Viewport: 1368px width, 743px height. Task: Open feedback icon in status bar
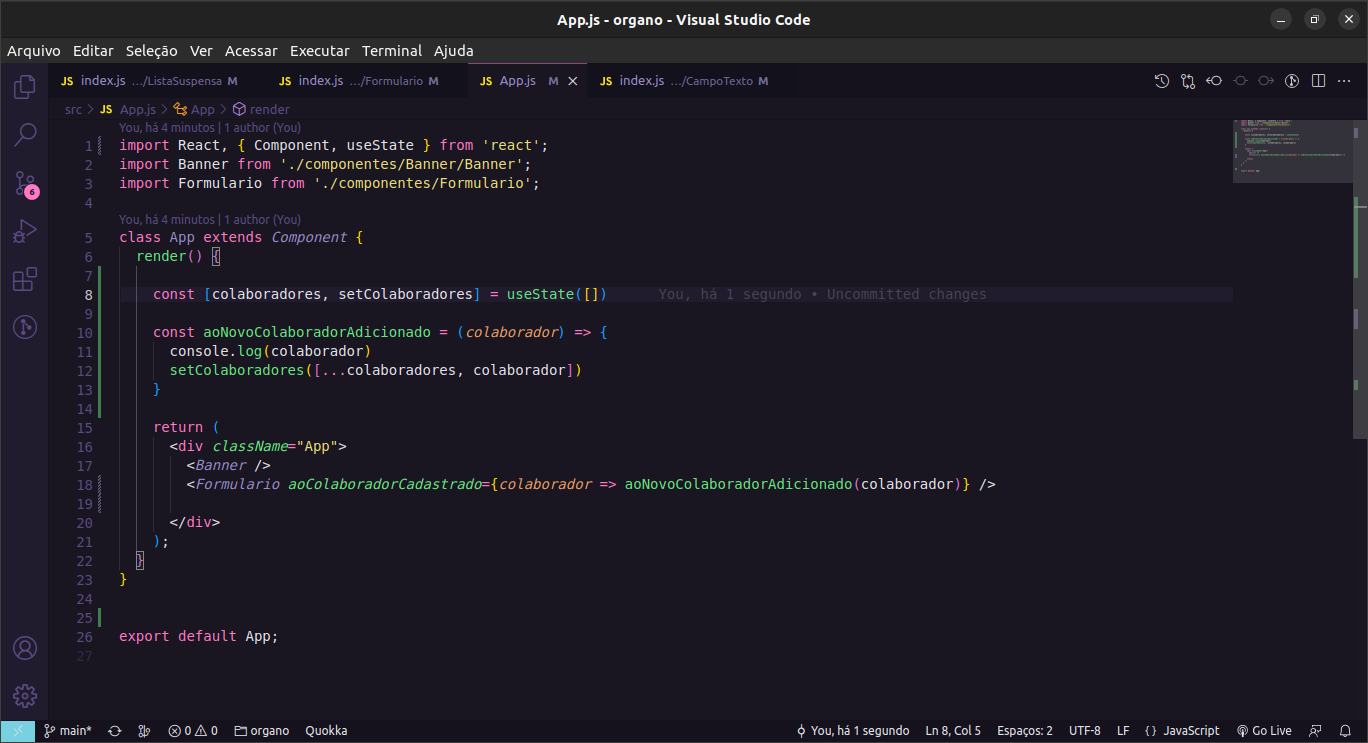1316,731
